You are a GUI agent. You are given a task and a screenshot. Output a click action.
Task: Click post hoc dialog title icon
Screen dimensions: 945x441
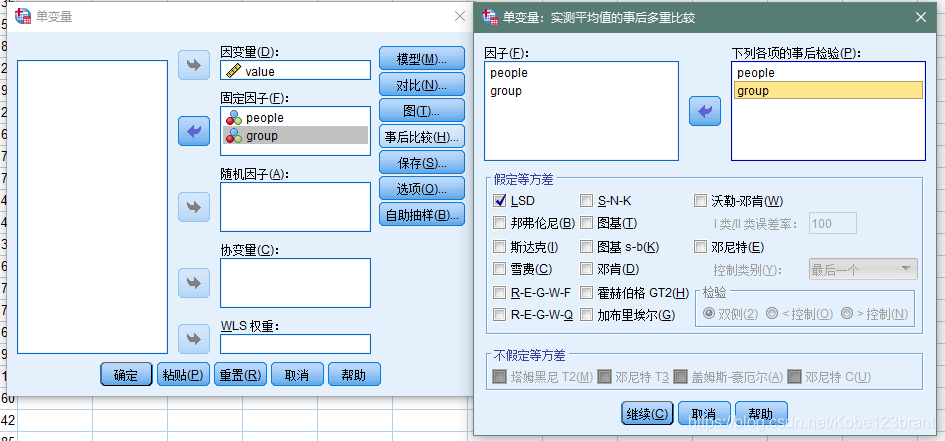491,17
